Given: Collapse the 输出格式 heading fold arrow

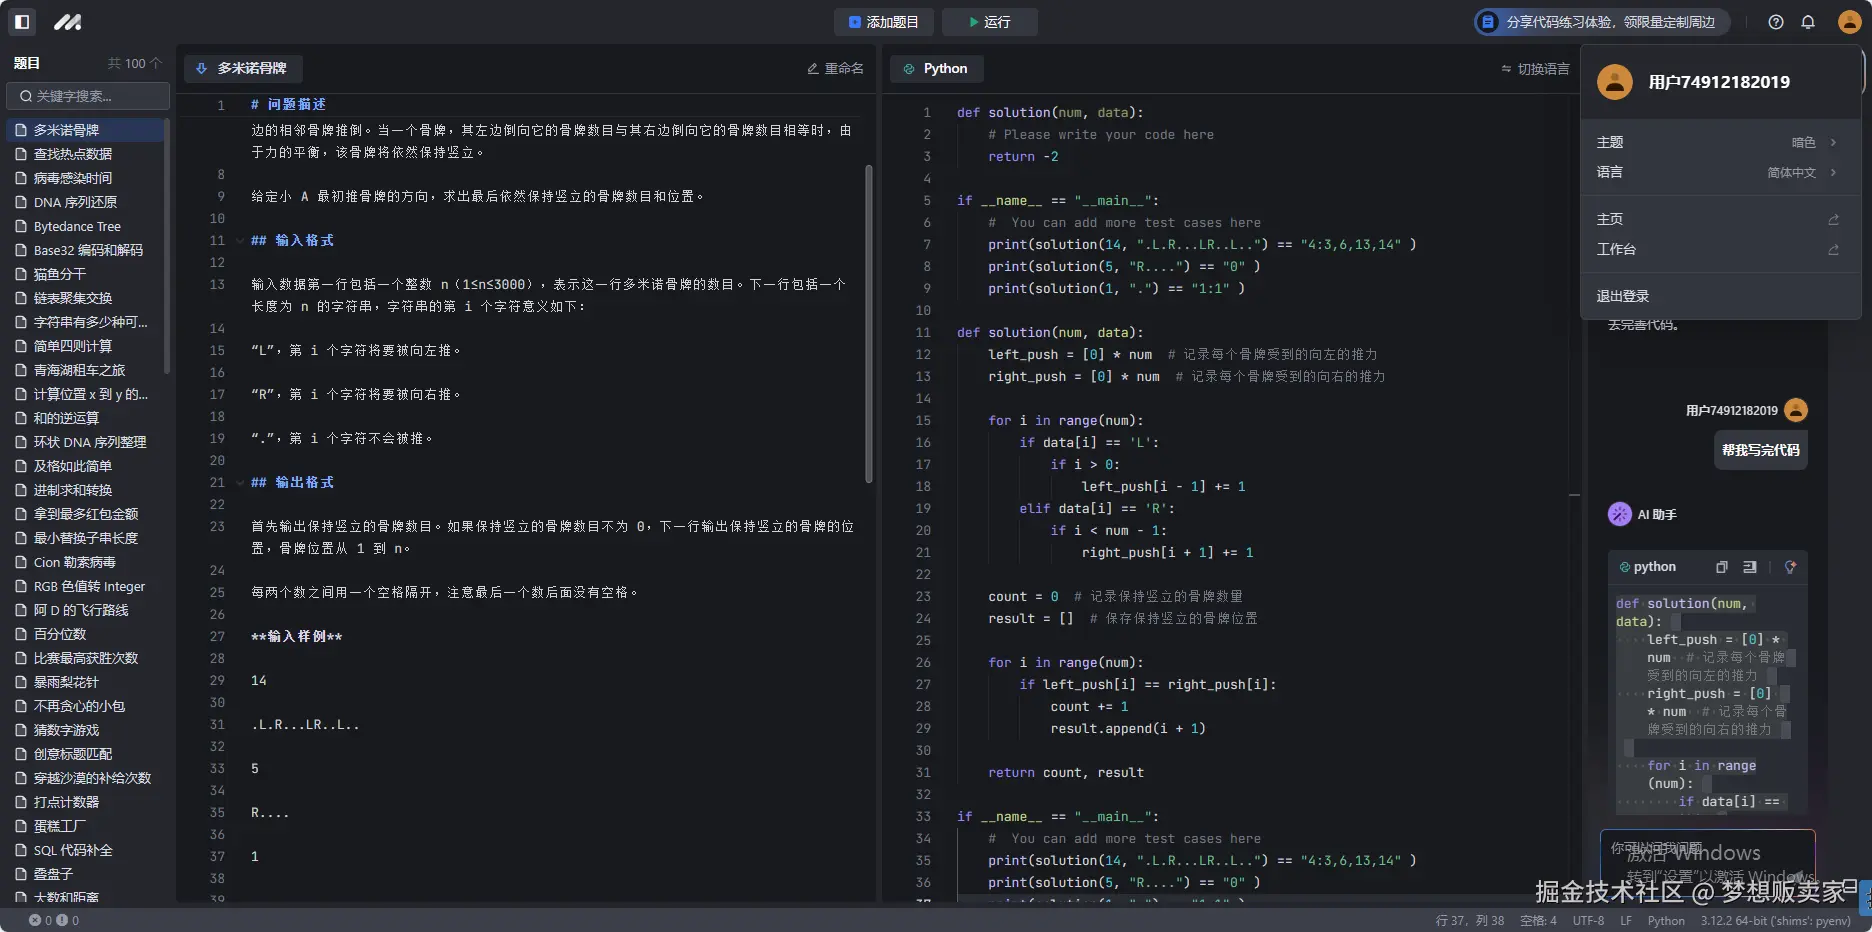Looking at the screenshot, I should [240, 483].
